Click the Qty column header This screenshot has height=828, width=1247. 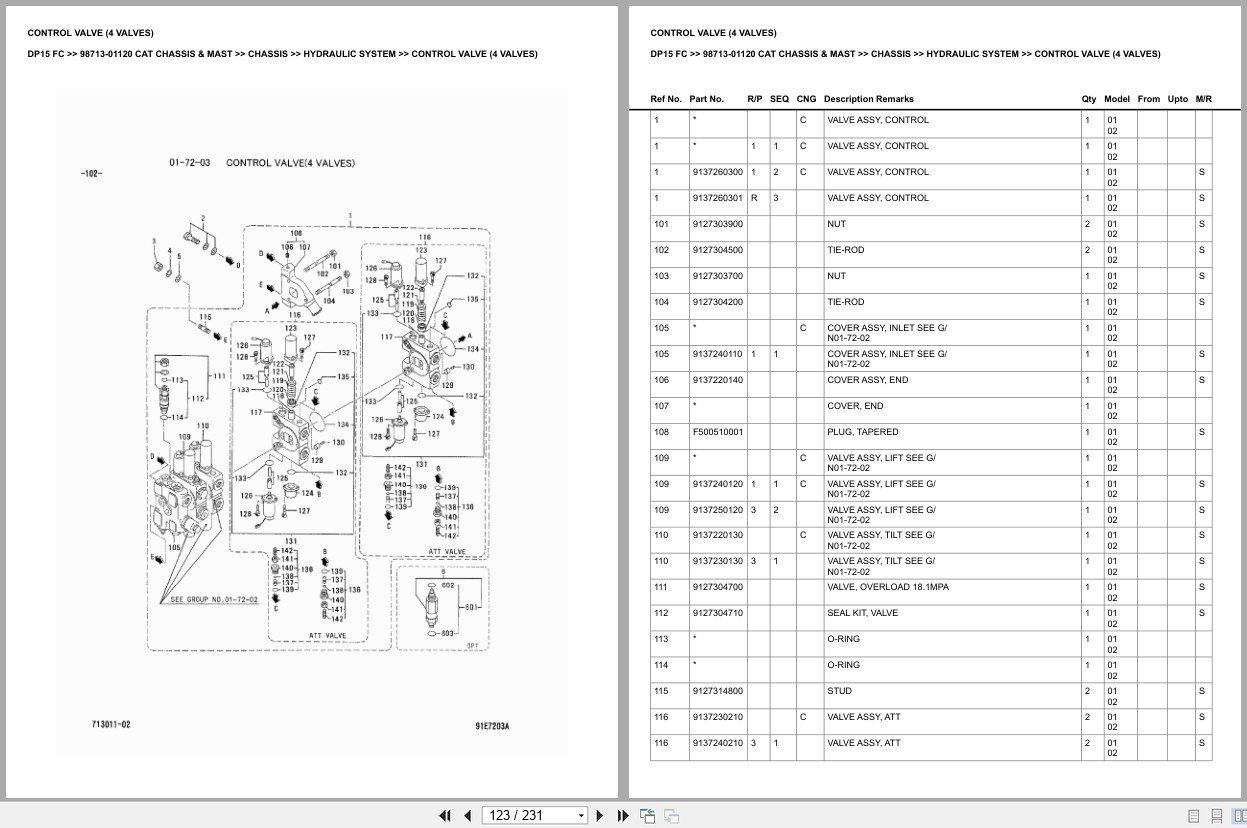[x=1089, y=99]
